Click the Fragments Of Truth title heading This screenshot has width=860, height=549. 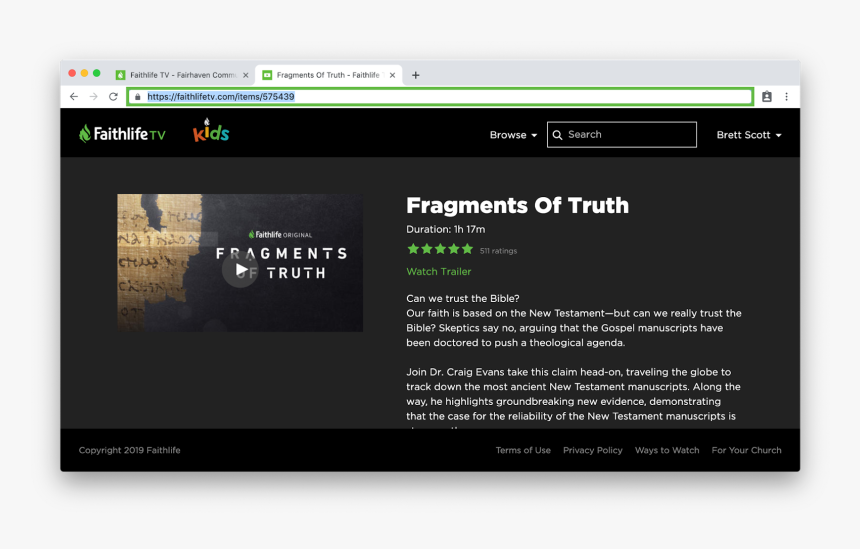(x=517, y=206)
